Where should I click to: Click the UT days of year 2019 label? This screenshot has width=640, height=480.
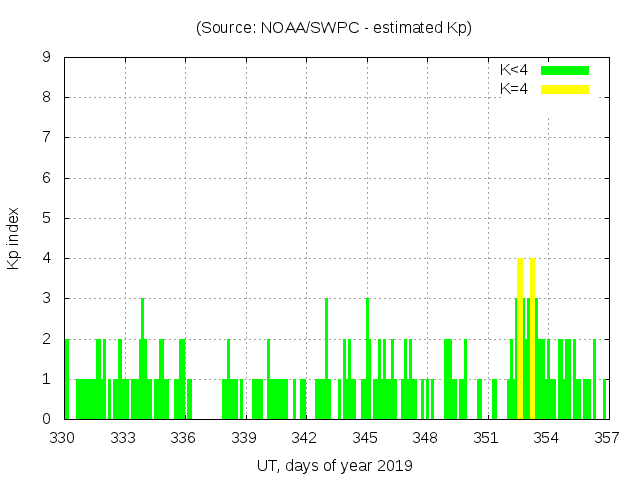tap(334, 465)
